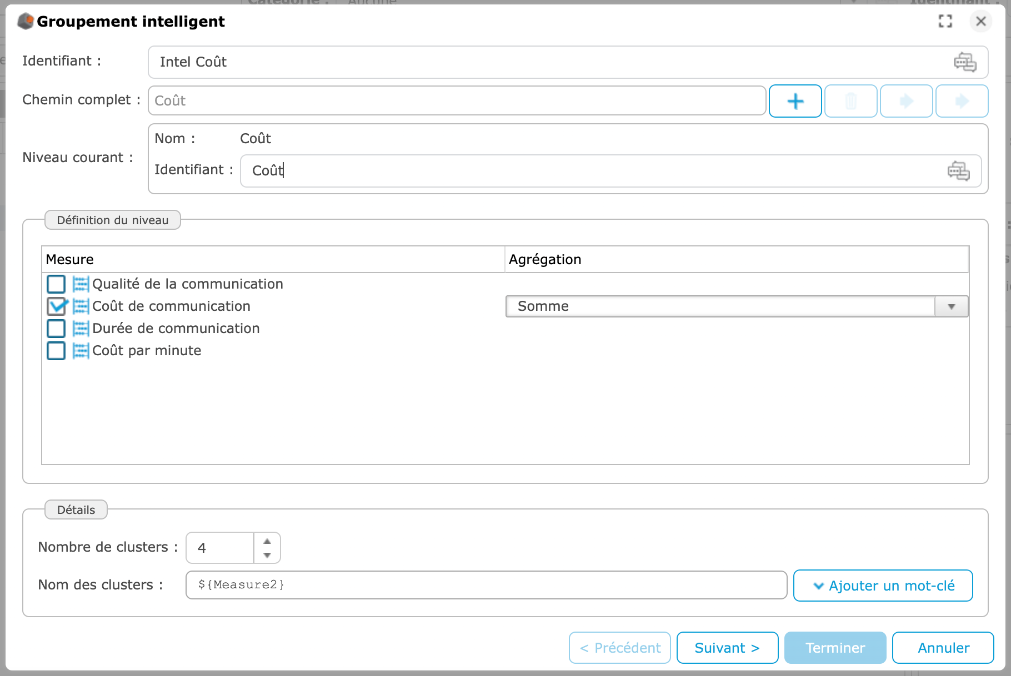Click the measure icon beside Qualité de la communication
This screenshot has height=676, width=1011.
coord(81,284)
